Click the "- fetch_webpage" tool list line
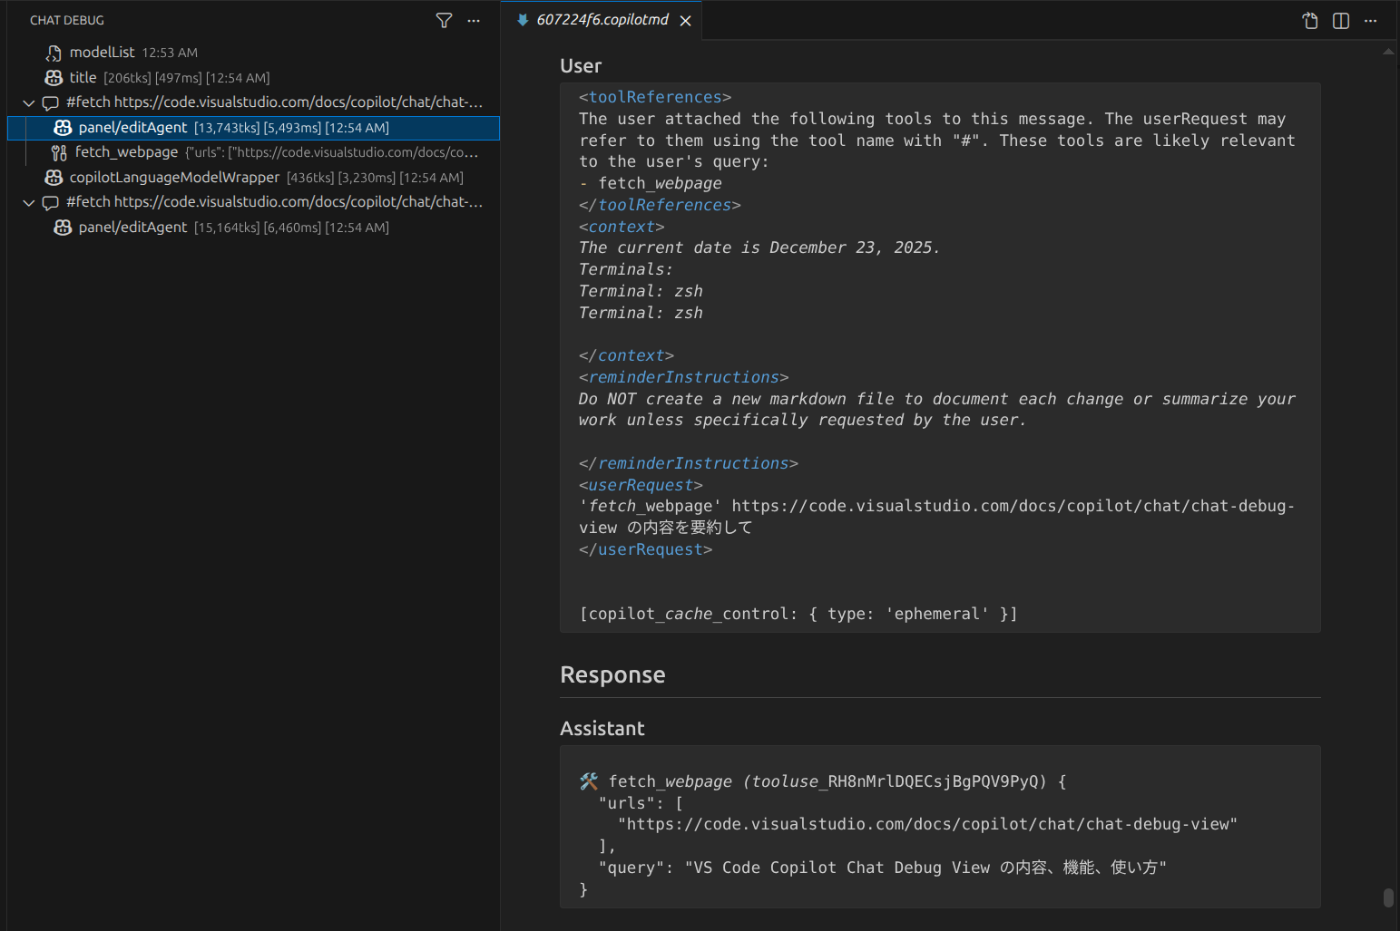The width and height of the screenshot is (1400, 931). pyautogui.click(x=650, y=184)
